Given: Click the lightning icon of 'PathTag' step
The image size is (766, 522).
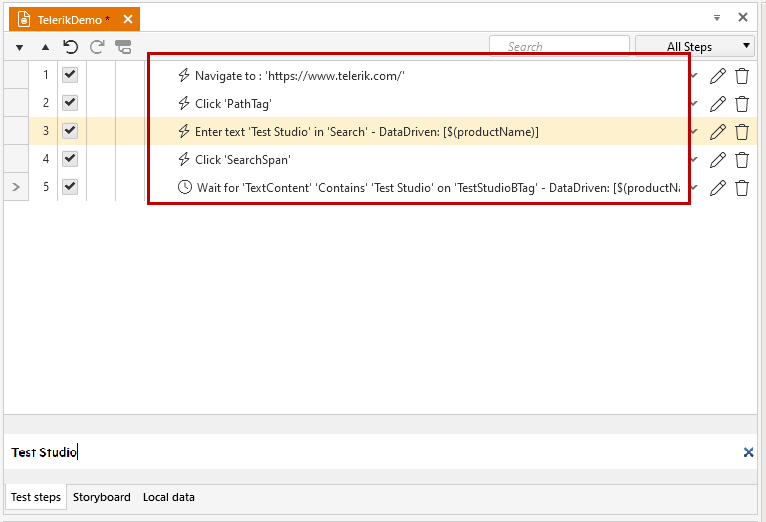Looking at the screenshot, I should pos(184,103).
